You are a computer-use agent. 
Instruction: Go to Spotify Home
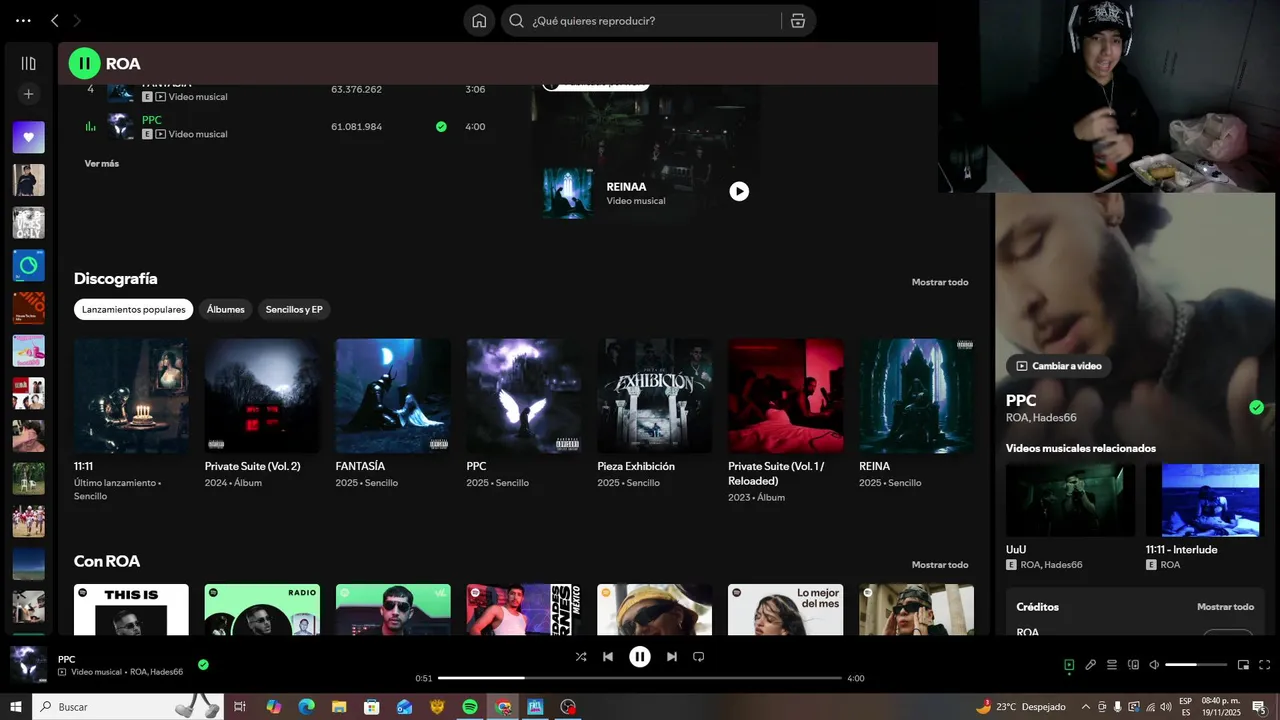pyautogui.click(x=479, y=21)
